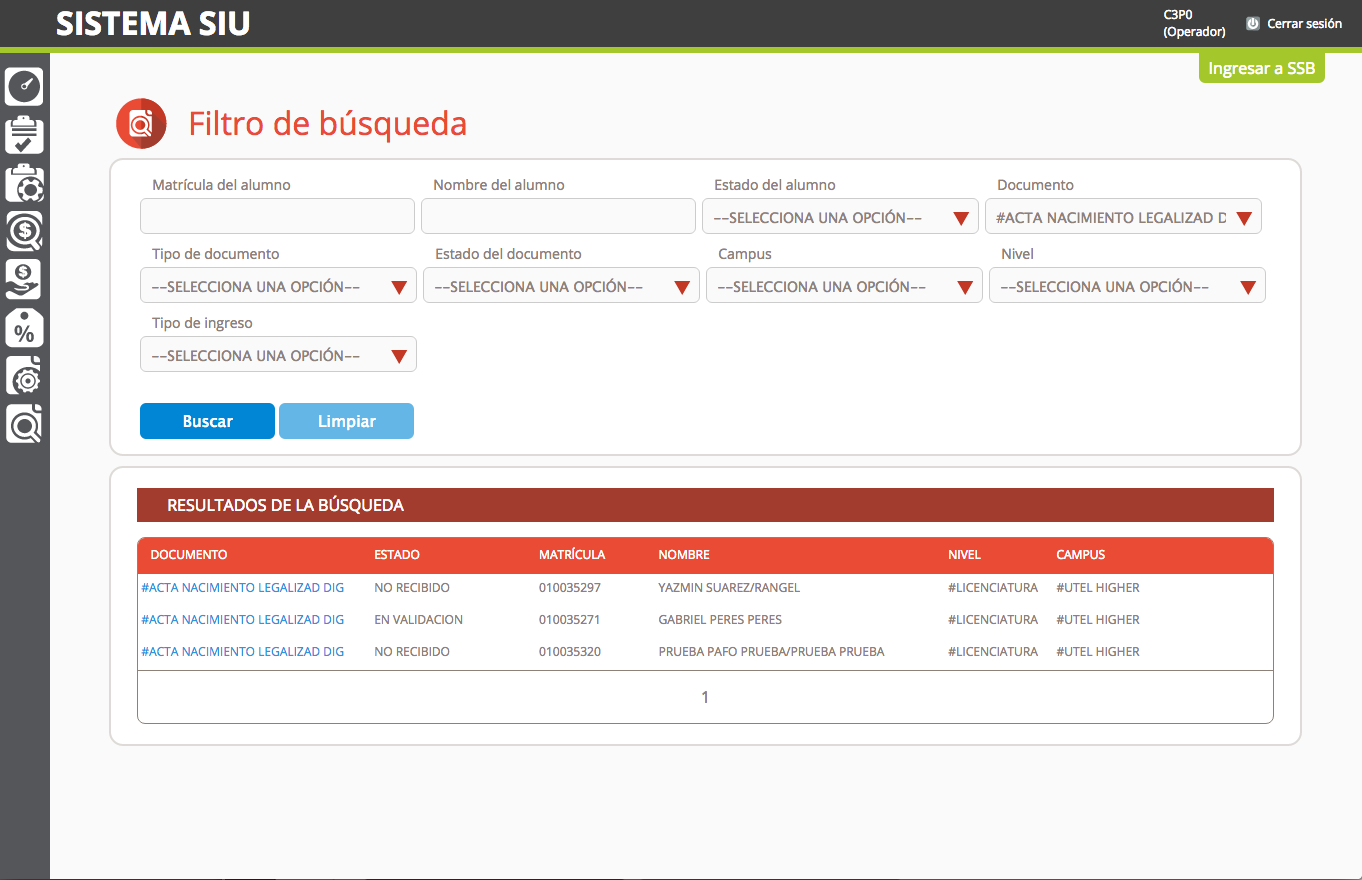Click the Ingresar a SSB button
Screen dimensions: 1362x880
coord(1261,68)
